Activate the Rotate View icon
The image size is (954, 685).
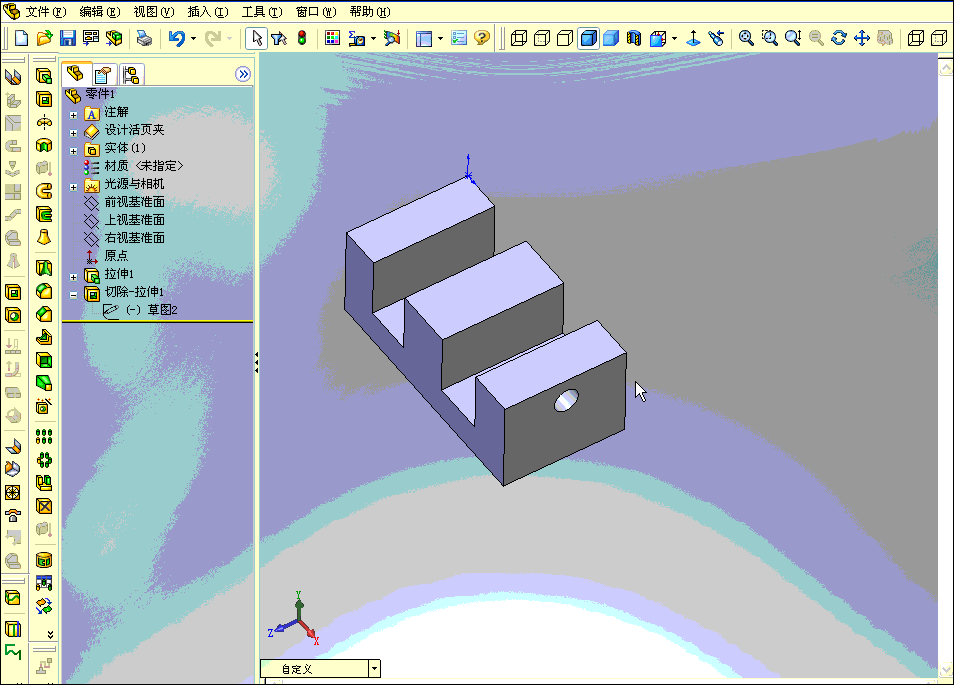839,38
